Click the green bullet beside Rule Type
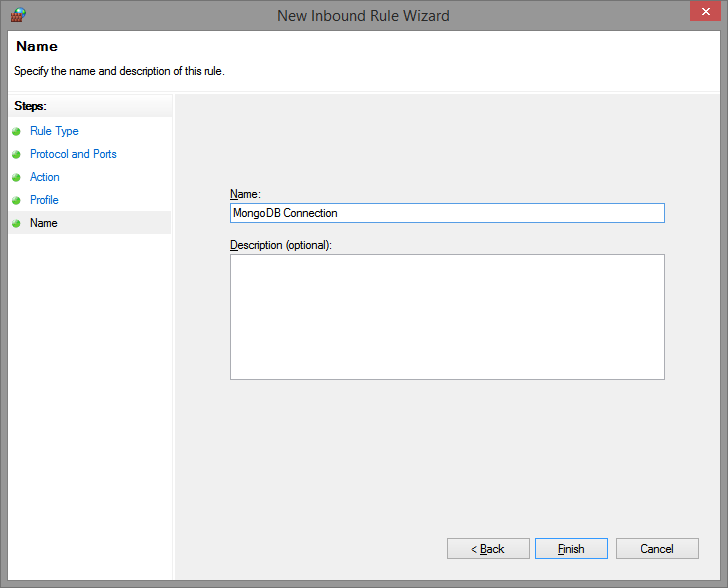728x588 pixels. pos(16,131)
